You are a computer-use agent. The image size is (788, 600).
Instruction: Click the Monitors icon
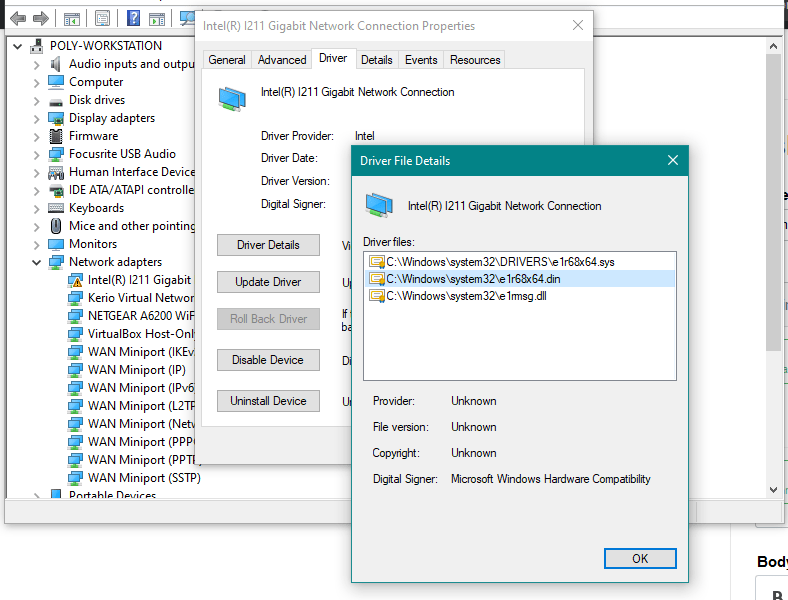[56, 244]
